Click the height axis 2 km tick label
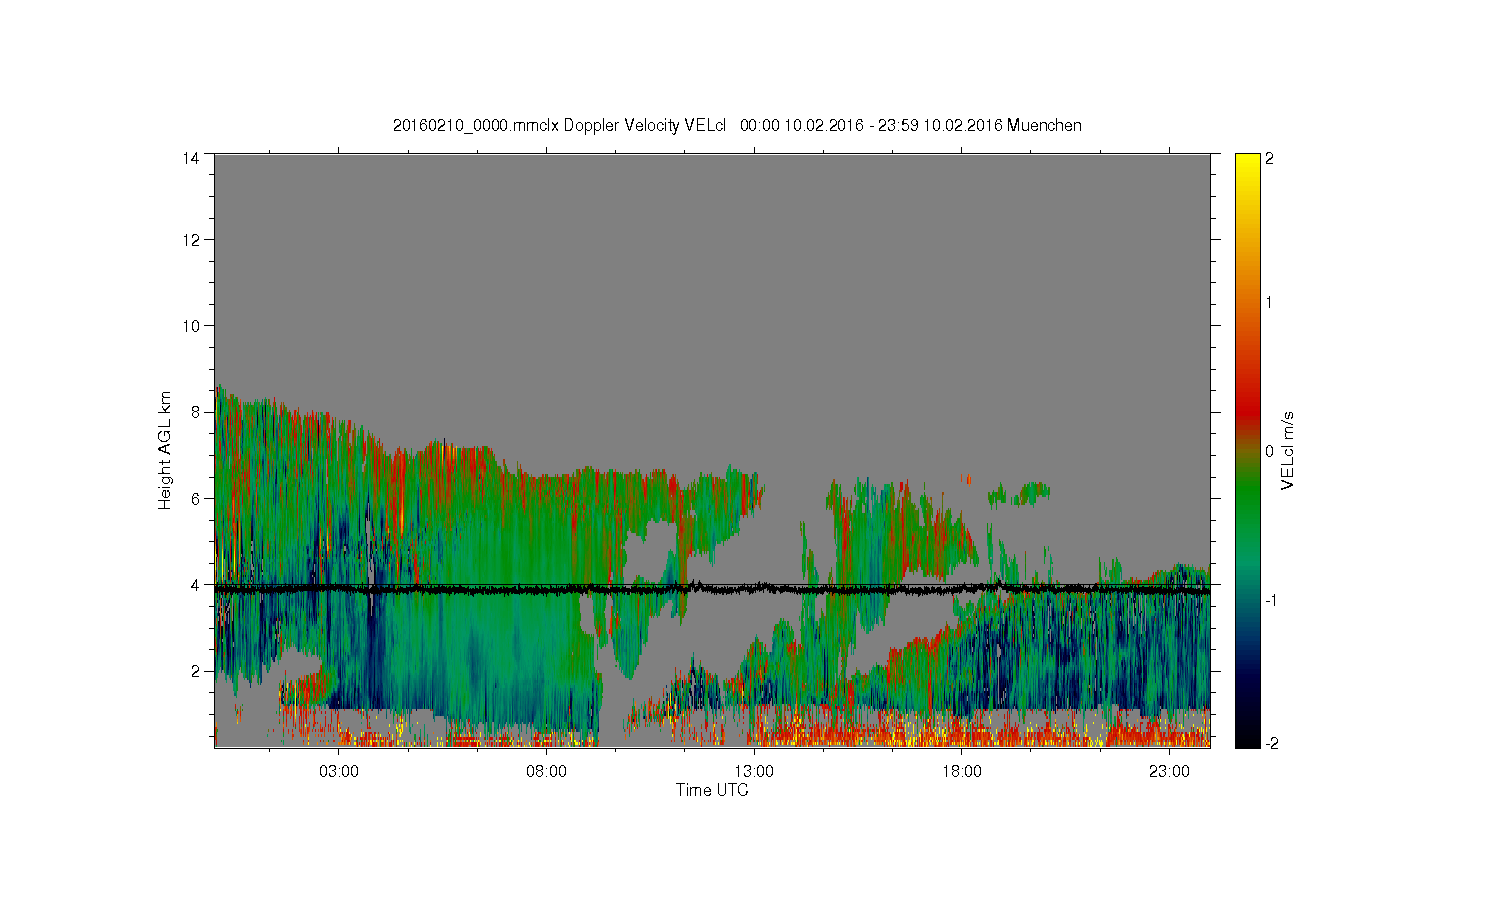The height and width of the screenshot is (900, 1500). point(195,670)
